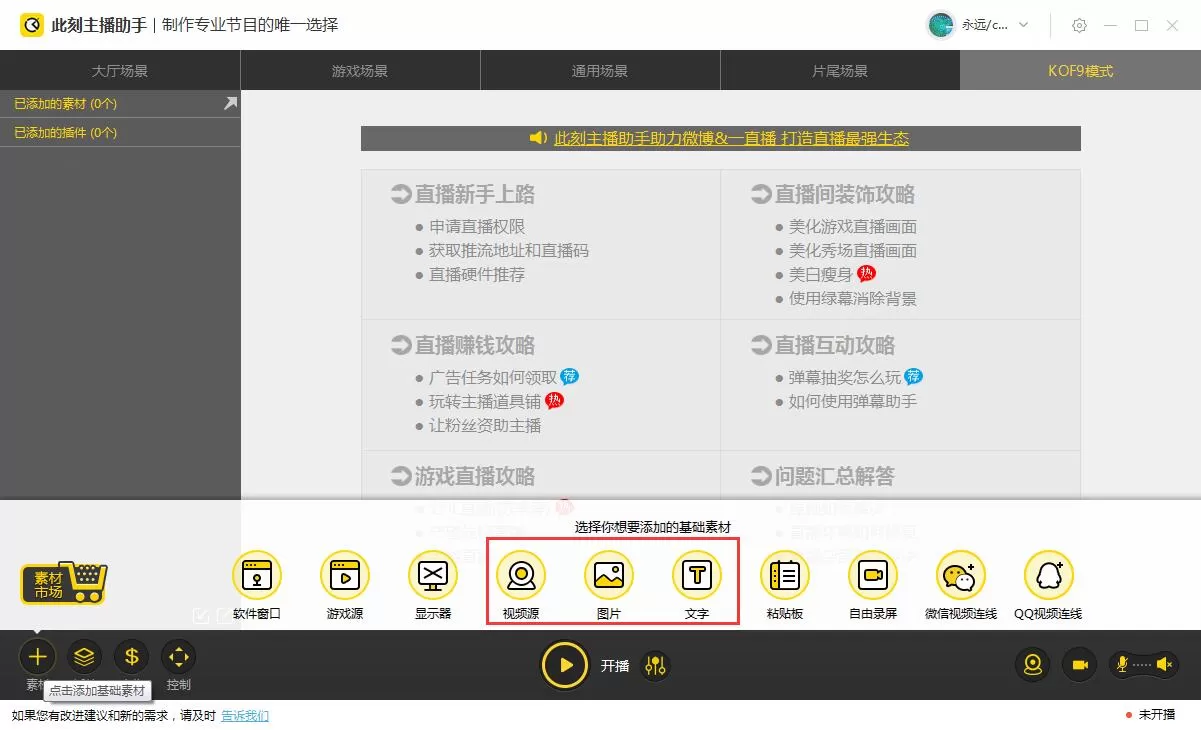The height and width of the screenshot is (730, 1201).
Task: Click the 未开播 status indicator
Action: (1151, 715)
